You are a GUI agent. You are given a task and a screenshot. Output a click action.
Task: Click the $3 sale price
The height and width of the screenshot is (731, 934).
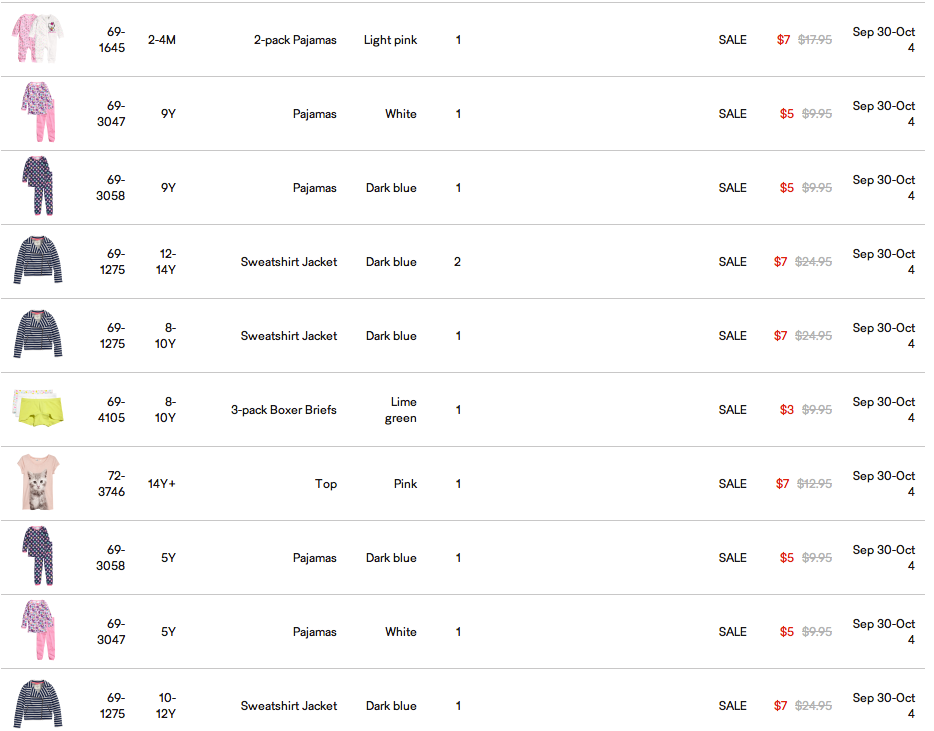[787, 410]
